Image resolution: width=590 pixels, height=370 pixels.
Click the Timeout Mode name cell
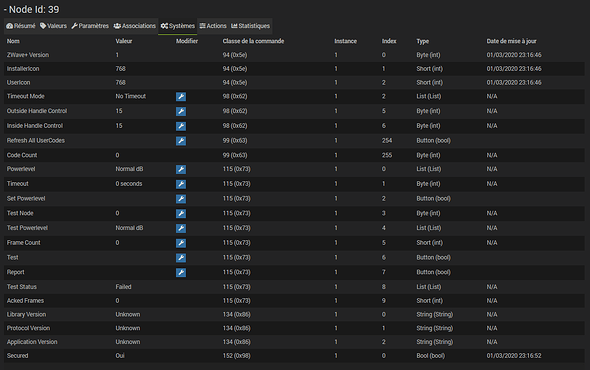26,96
